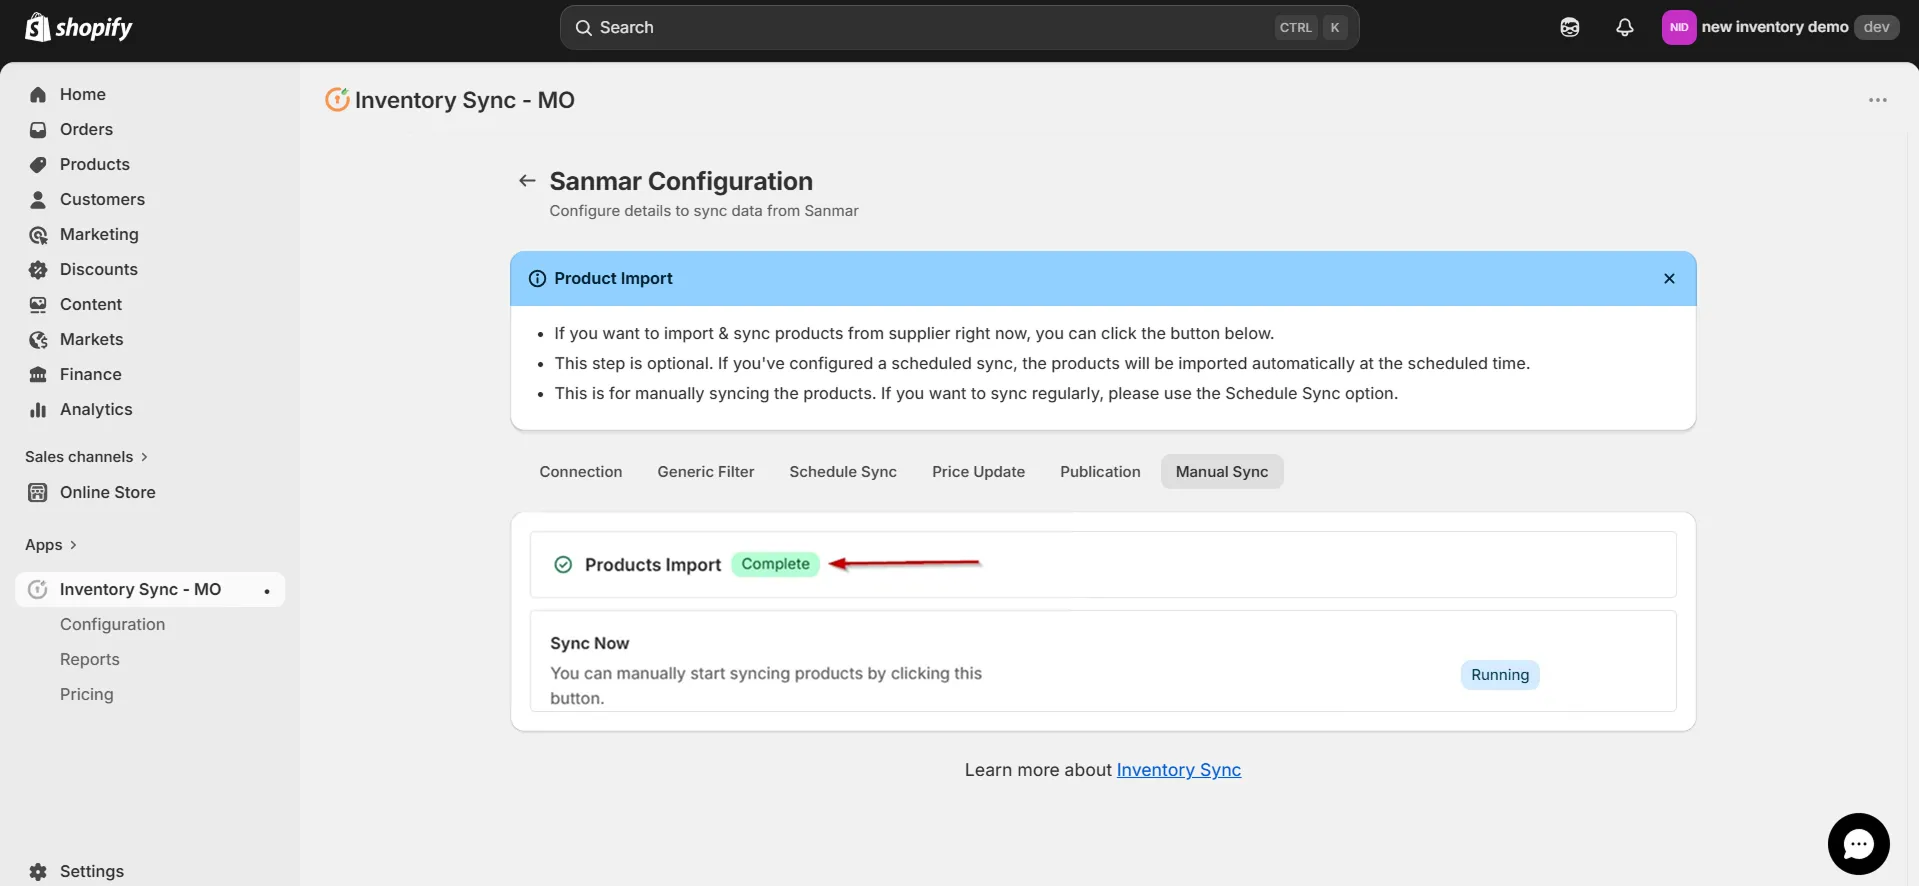The image size is (1919, 886).
Task: Click 'Configure details to sync data from Sanmar'
Action: [704, 211]
